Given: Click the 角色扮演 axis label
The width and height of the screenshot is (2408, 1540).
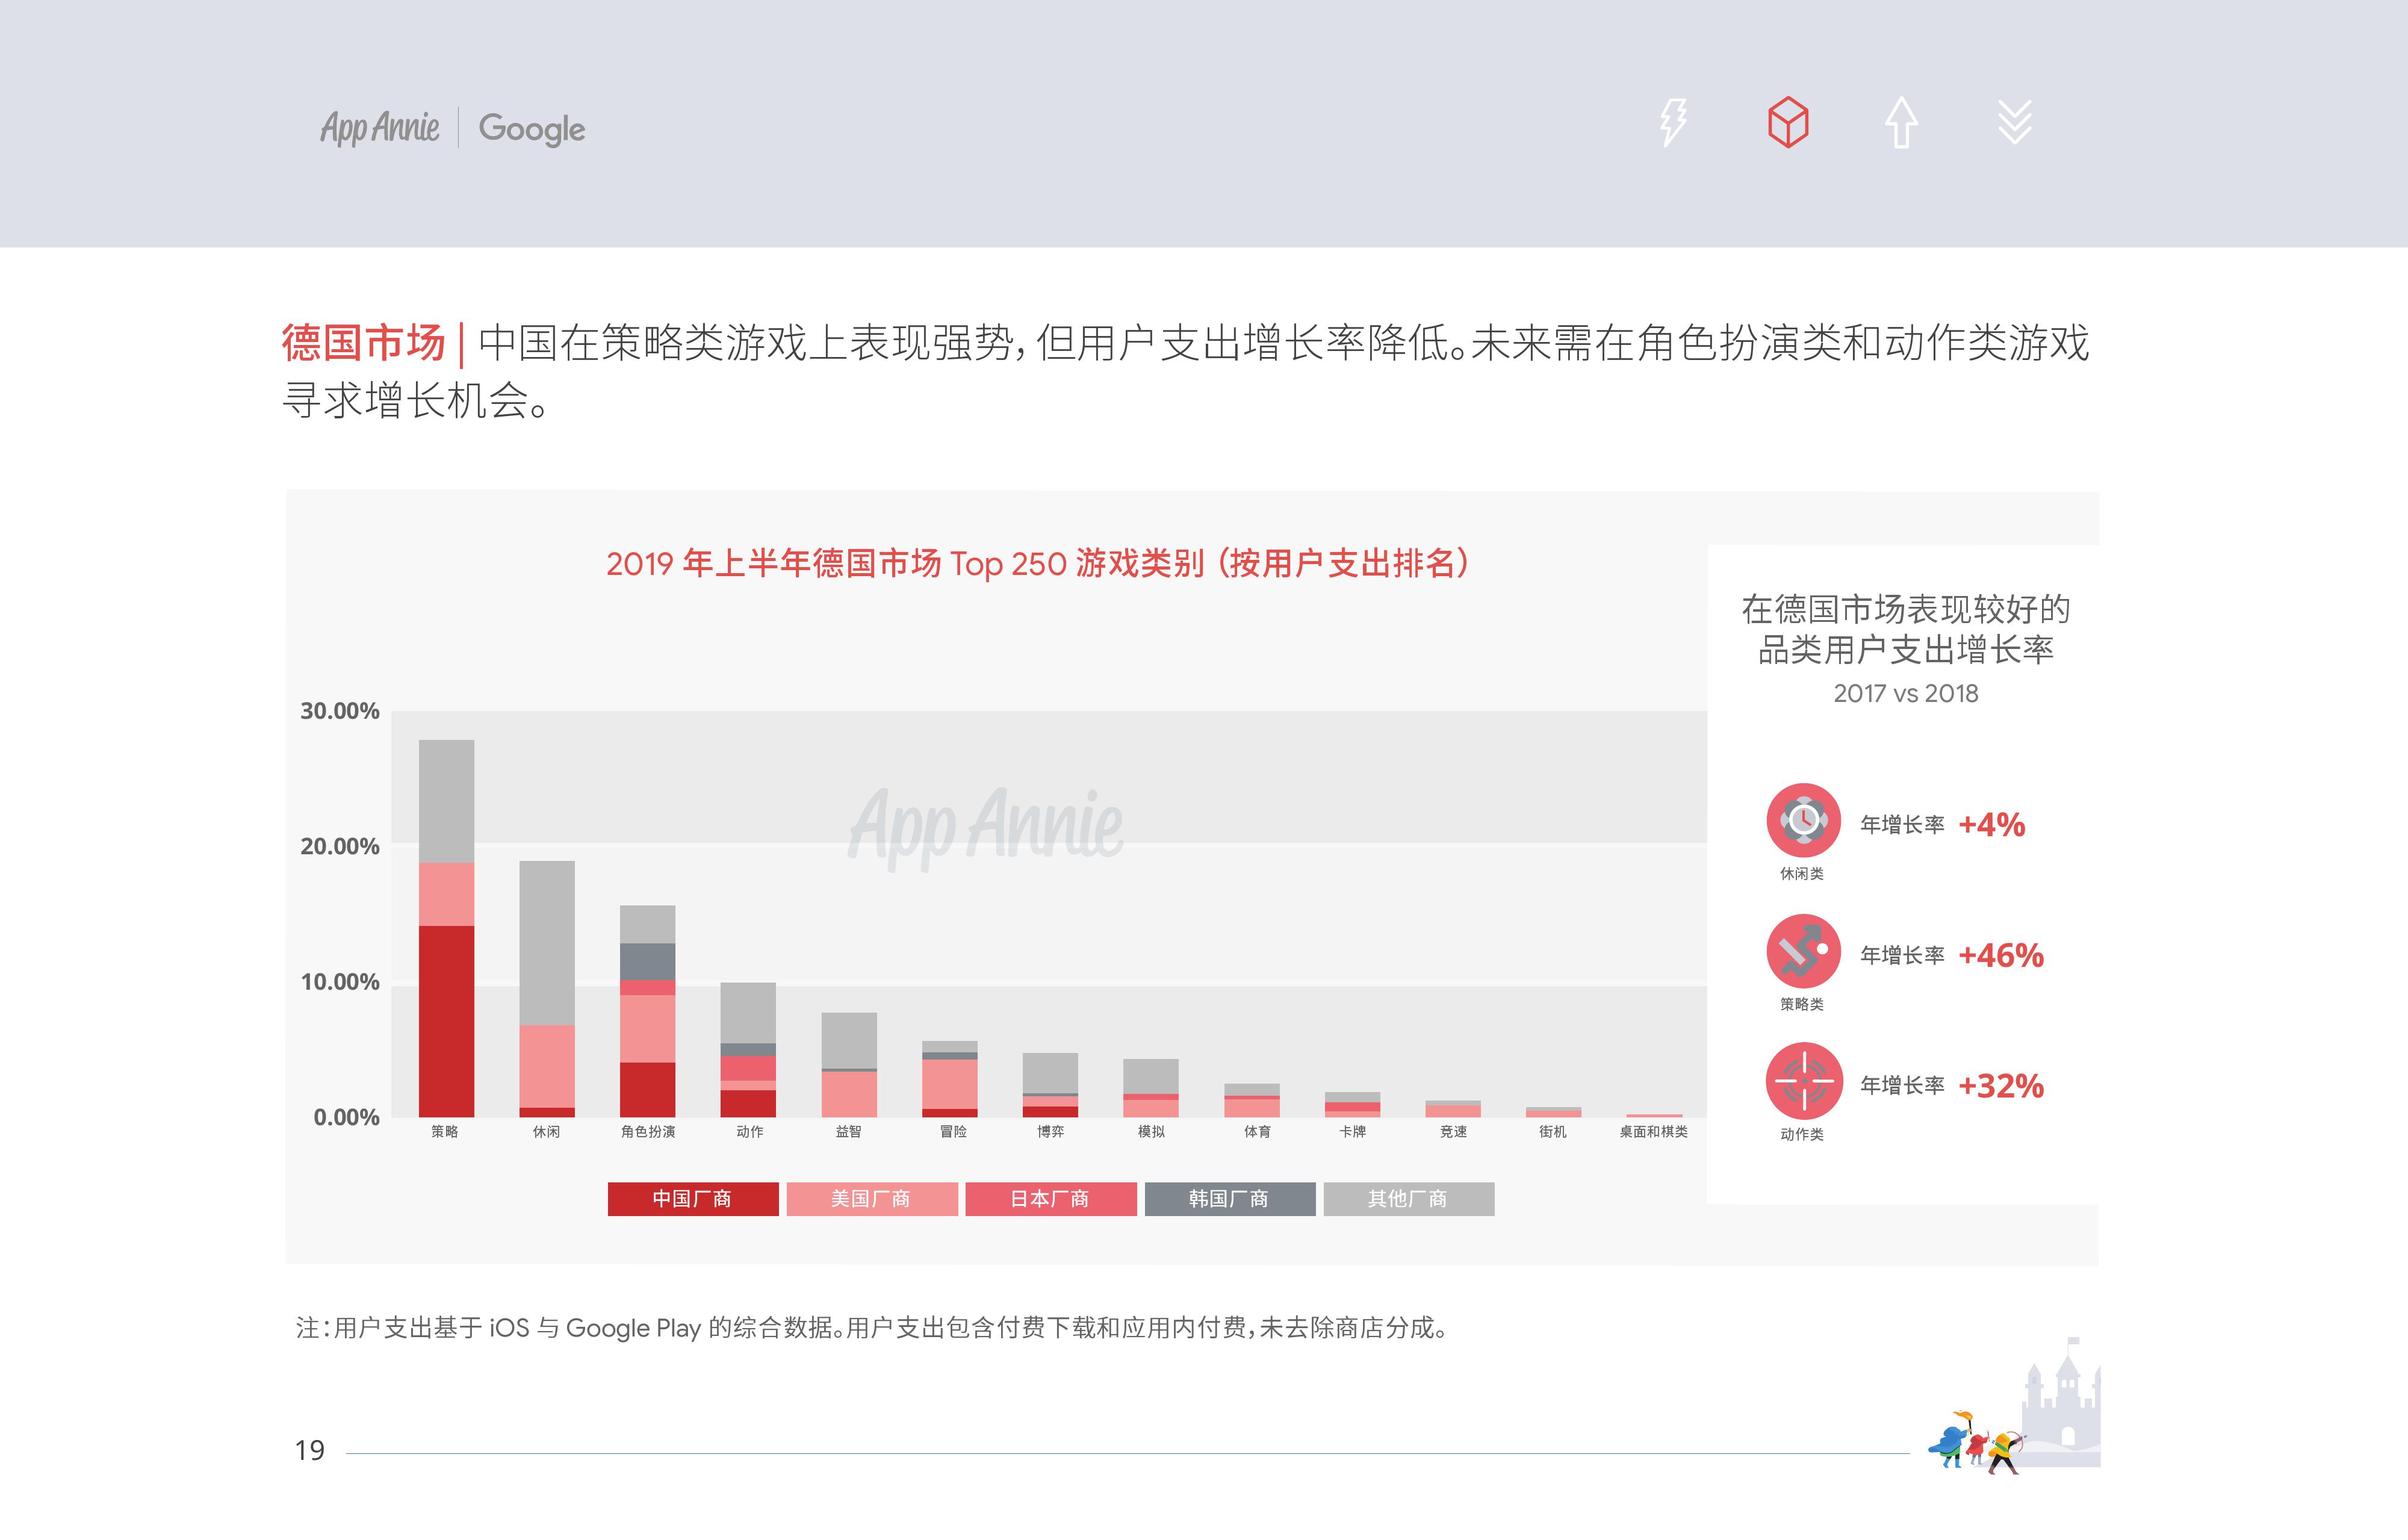Looking at the screenshot, I should click(648, 1132).
